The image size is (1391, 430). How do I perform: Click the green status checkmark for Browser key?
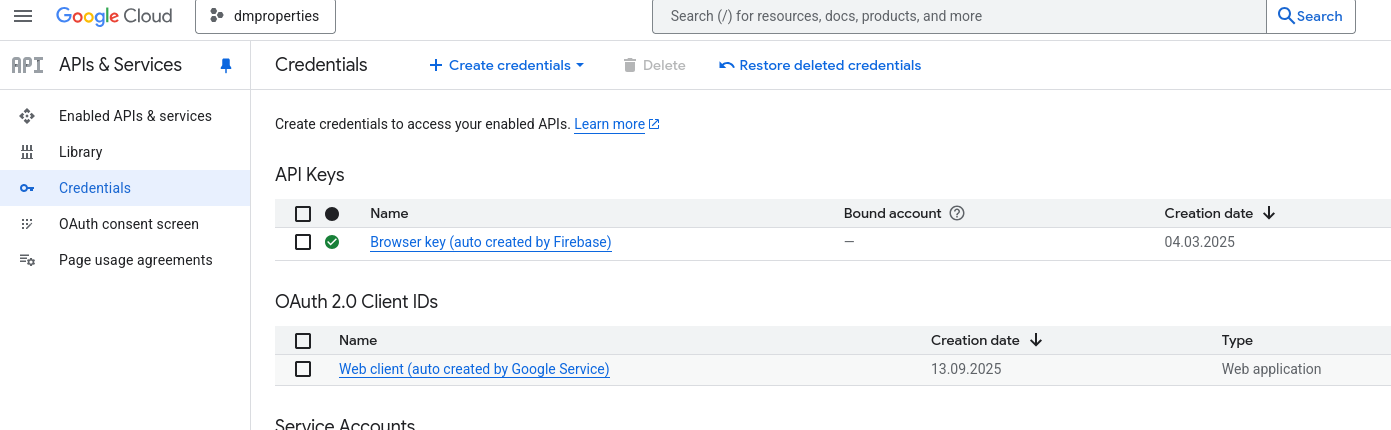[332, 242]
